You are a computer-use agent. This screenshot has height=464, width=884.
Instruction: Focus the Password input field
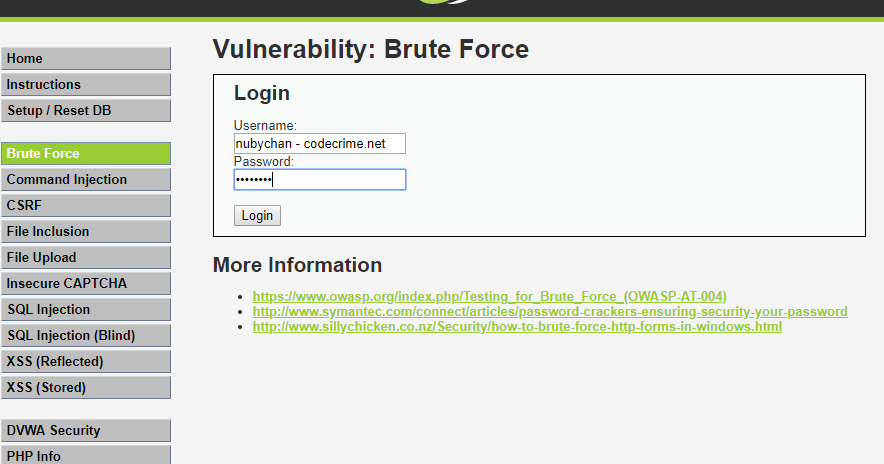[x=320, y=180]
